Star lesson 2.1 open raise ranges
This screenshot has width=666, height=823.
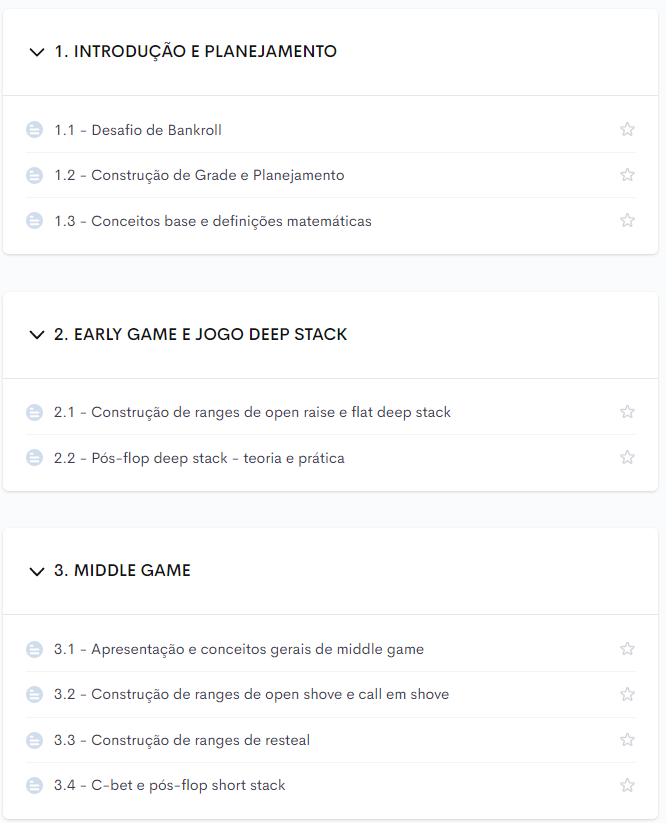[627, 412]
